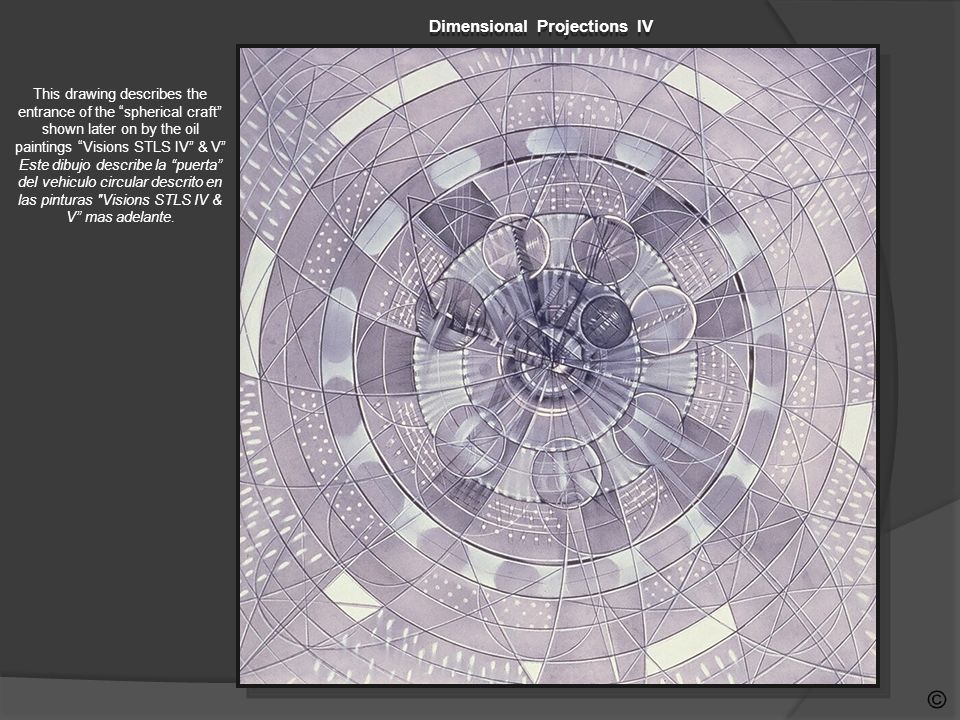The width and height of the screenshot is (960, 720).
Task: Click the slide title "Dimensional Projections IV"
Action: coord(541,26)
